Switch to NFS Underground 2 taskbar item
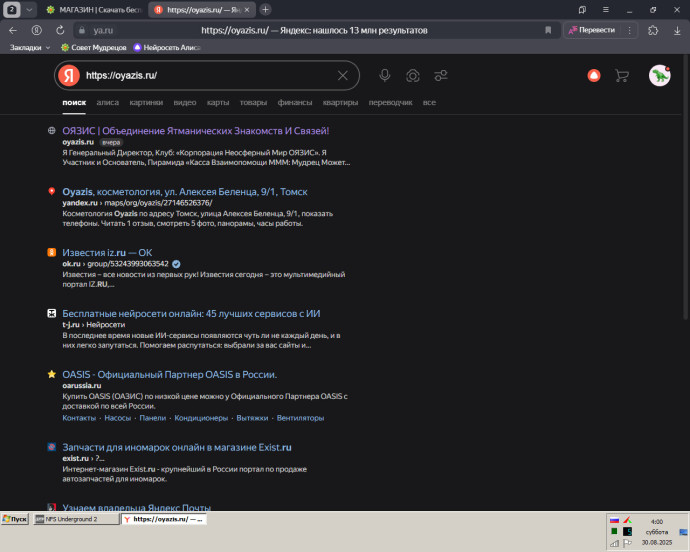This screenshot has width=690, height=552. point(76,519)
